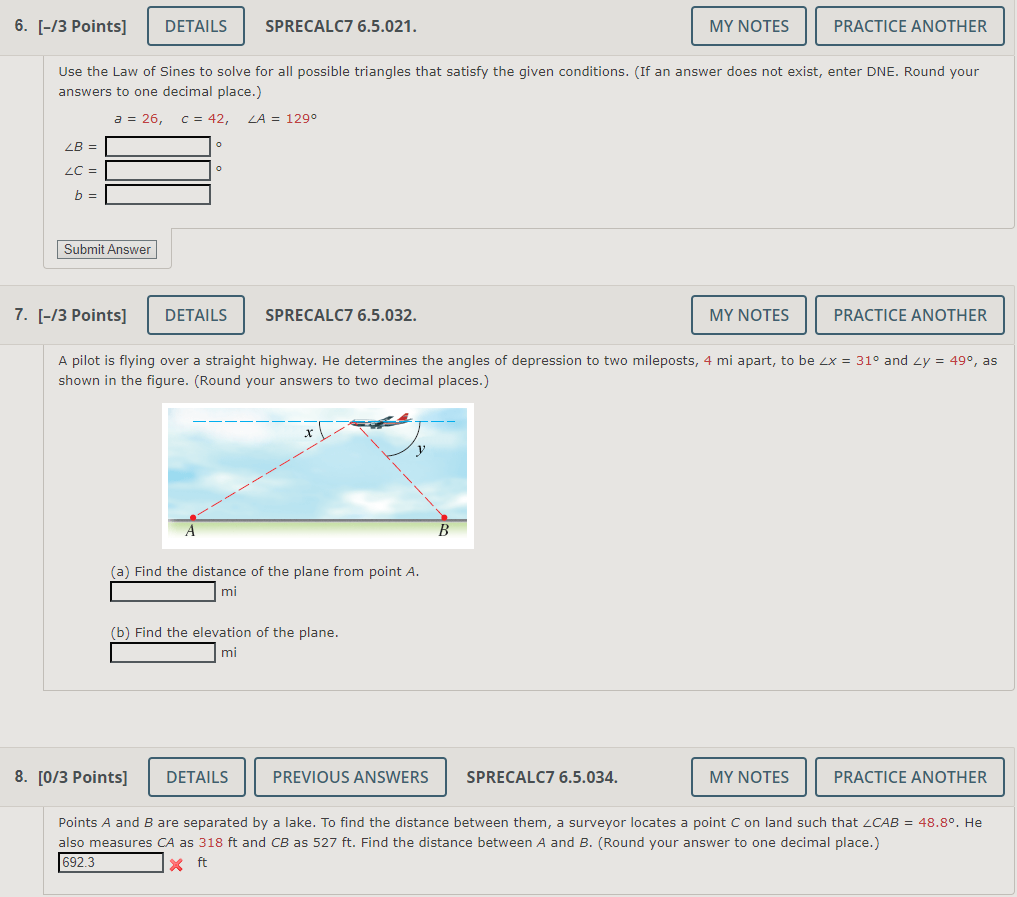The image size is (1017, 897).
Task: Click PRACTICE ANOTHER for question 6
Action: pyautogui.click(x=909, y=26)
